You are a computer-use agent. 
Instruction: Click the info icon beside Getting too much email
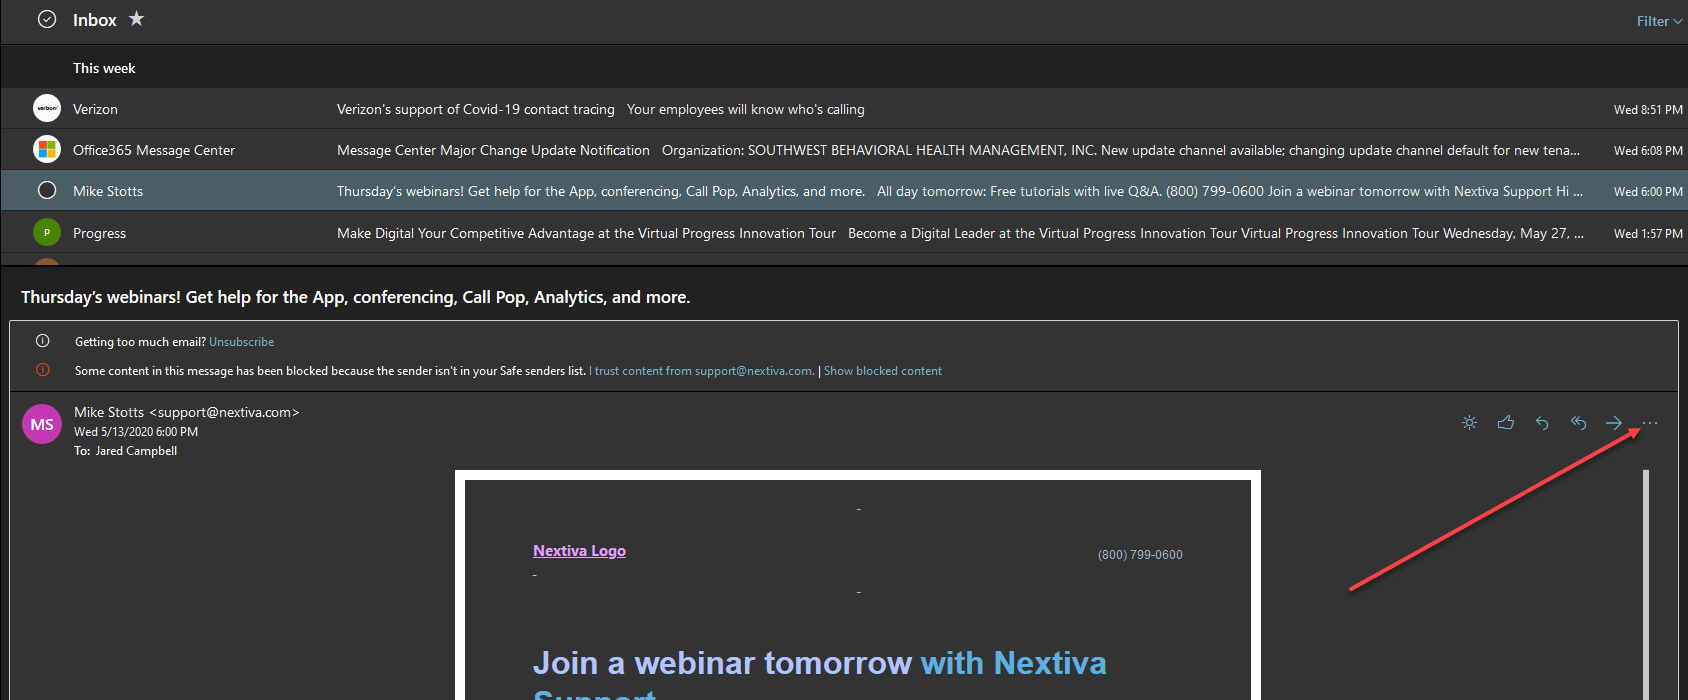(x=43, y=341)
